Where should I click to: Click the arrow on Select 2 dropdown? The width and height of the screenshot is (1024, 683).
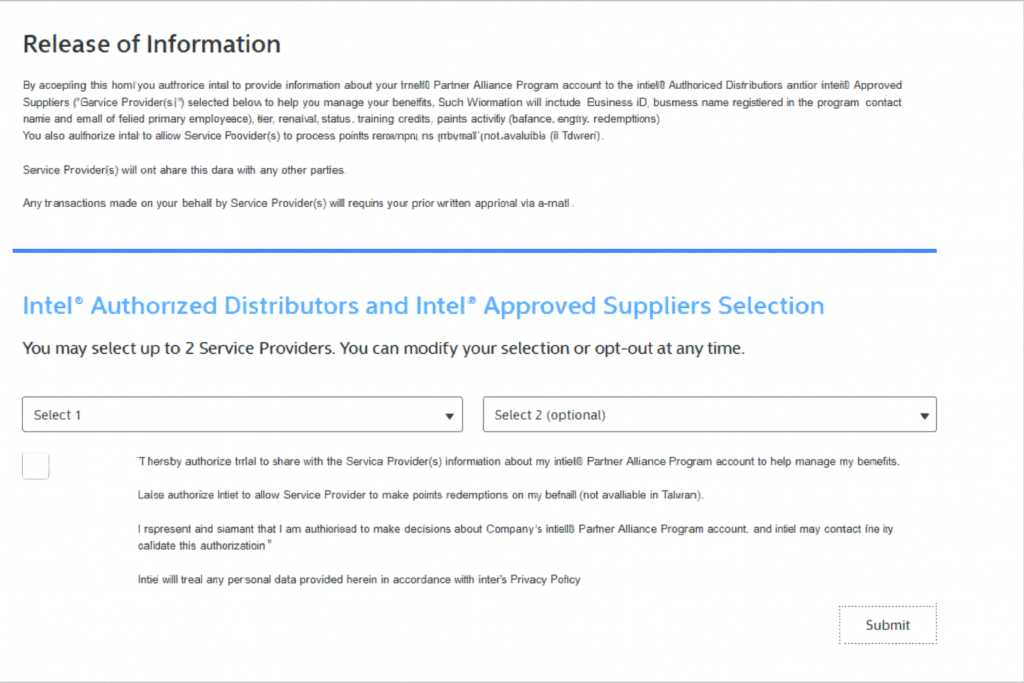pyautogui.click(x=923, y=416)
